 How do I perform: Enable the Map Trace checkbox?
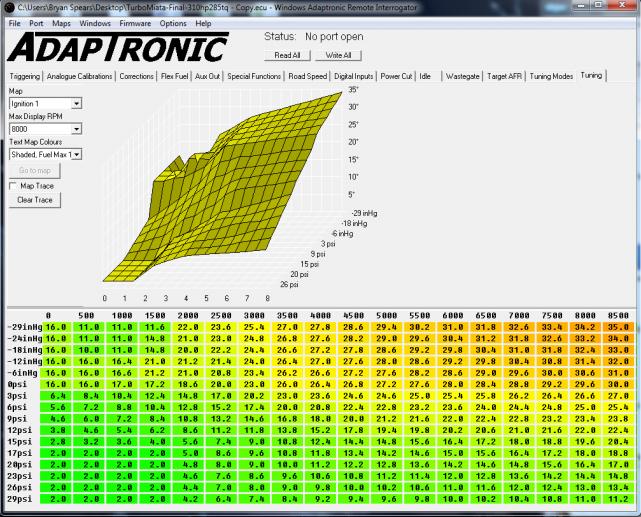(x=14, y=185)
